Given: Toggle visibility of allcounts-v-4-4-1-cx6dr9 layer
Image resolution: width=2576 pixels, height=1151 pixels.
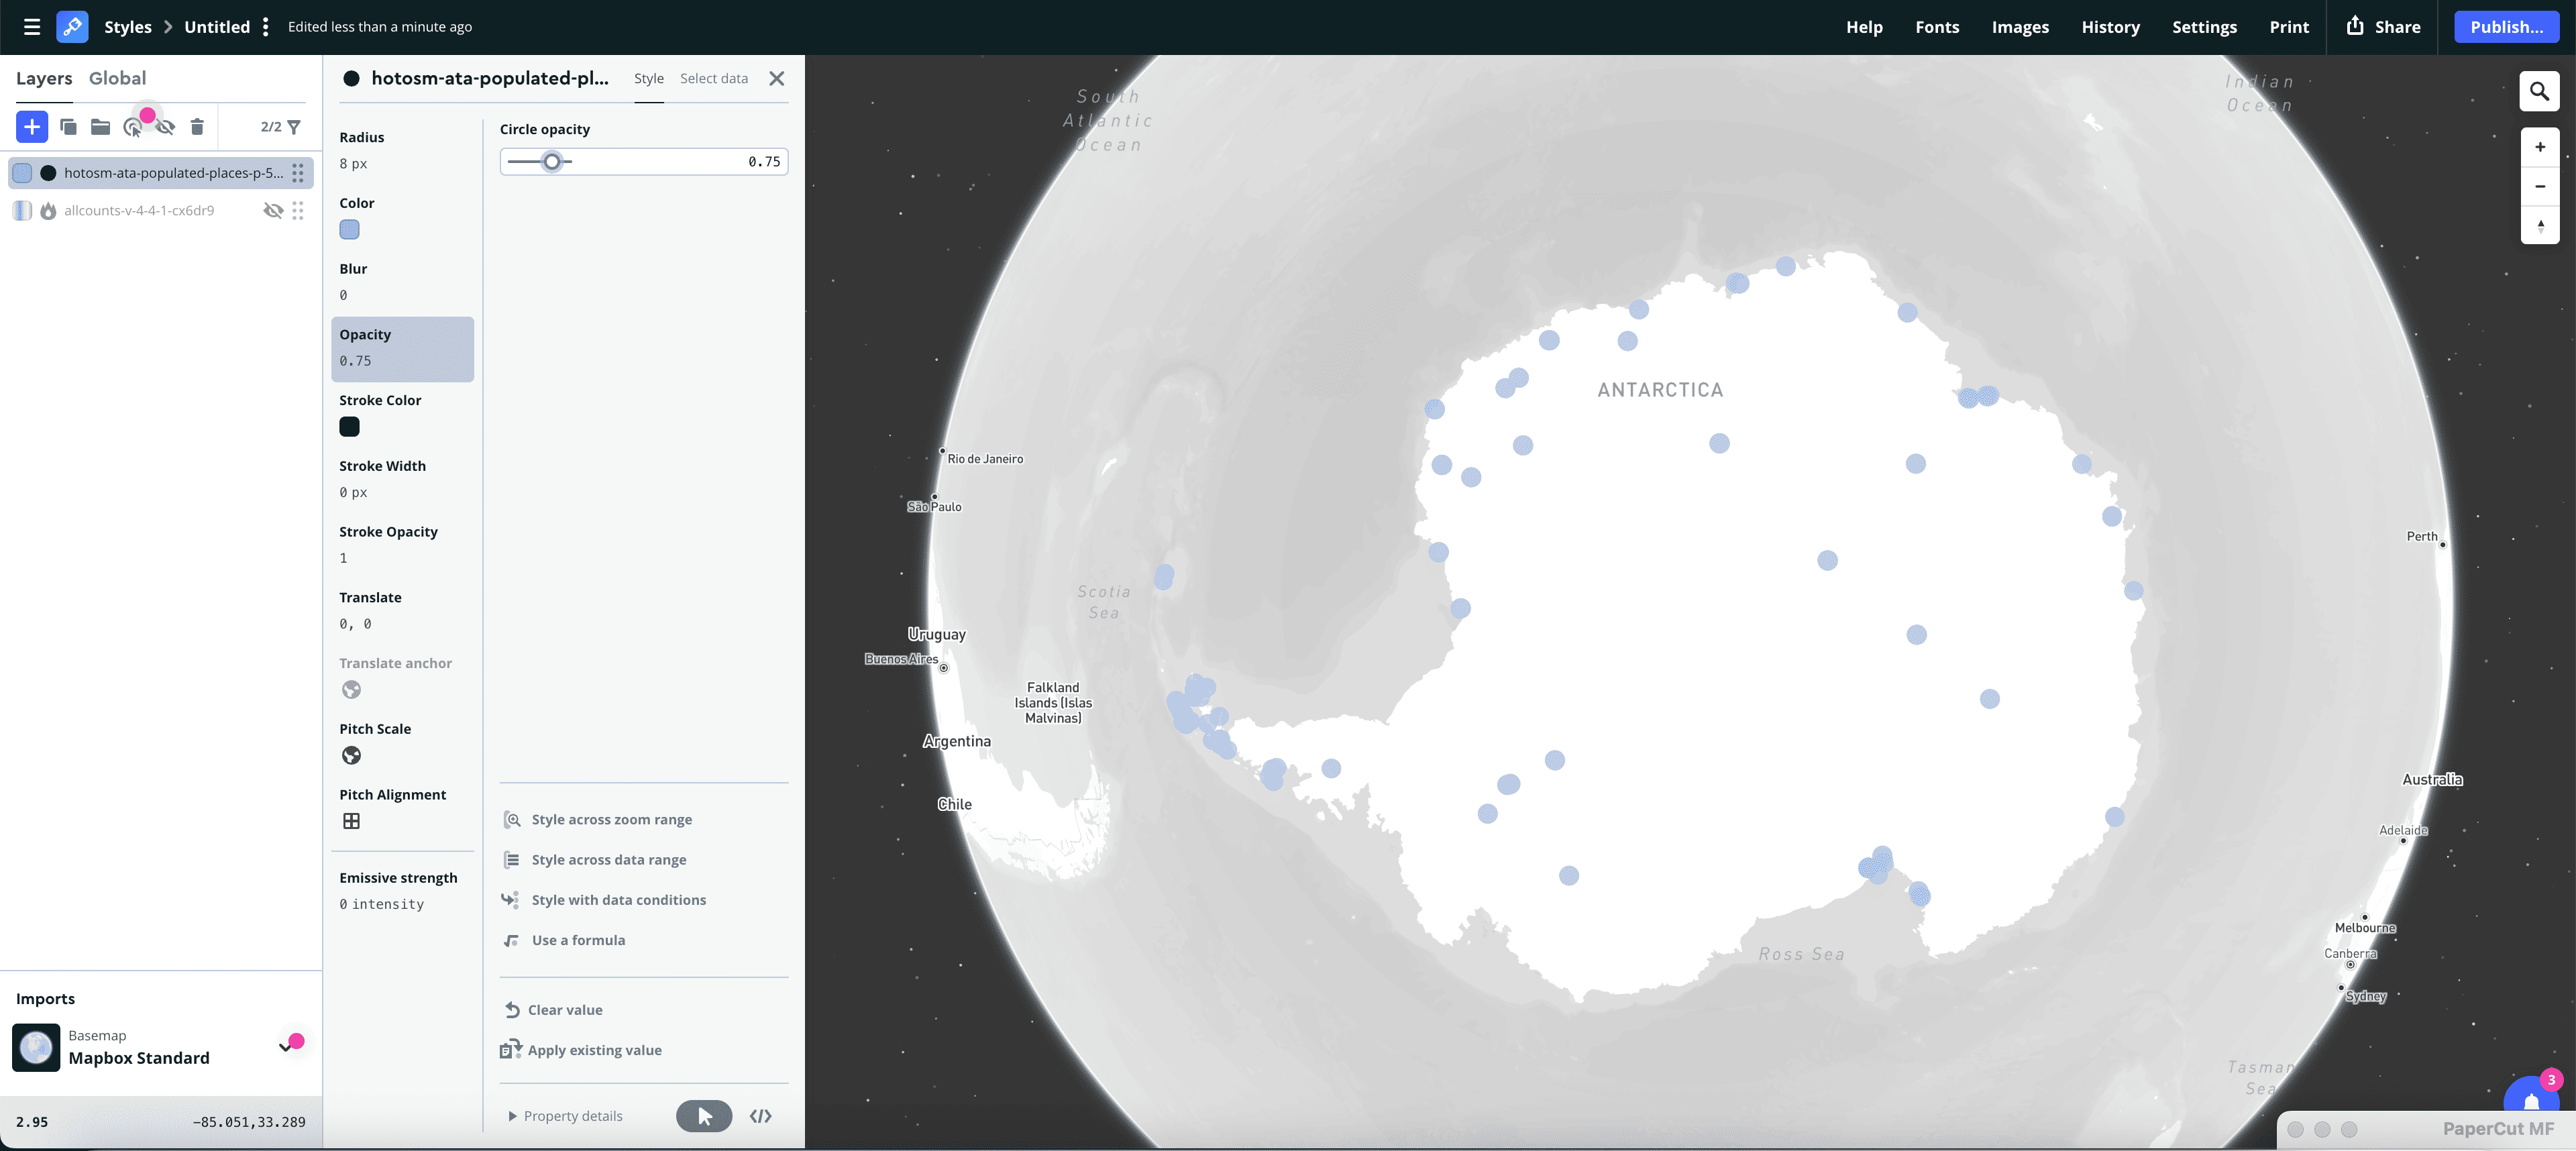Looking at the screenshot, I should (x=273, y=210).
